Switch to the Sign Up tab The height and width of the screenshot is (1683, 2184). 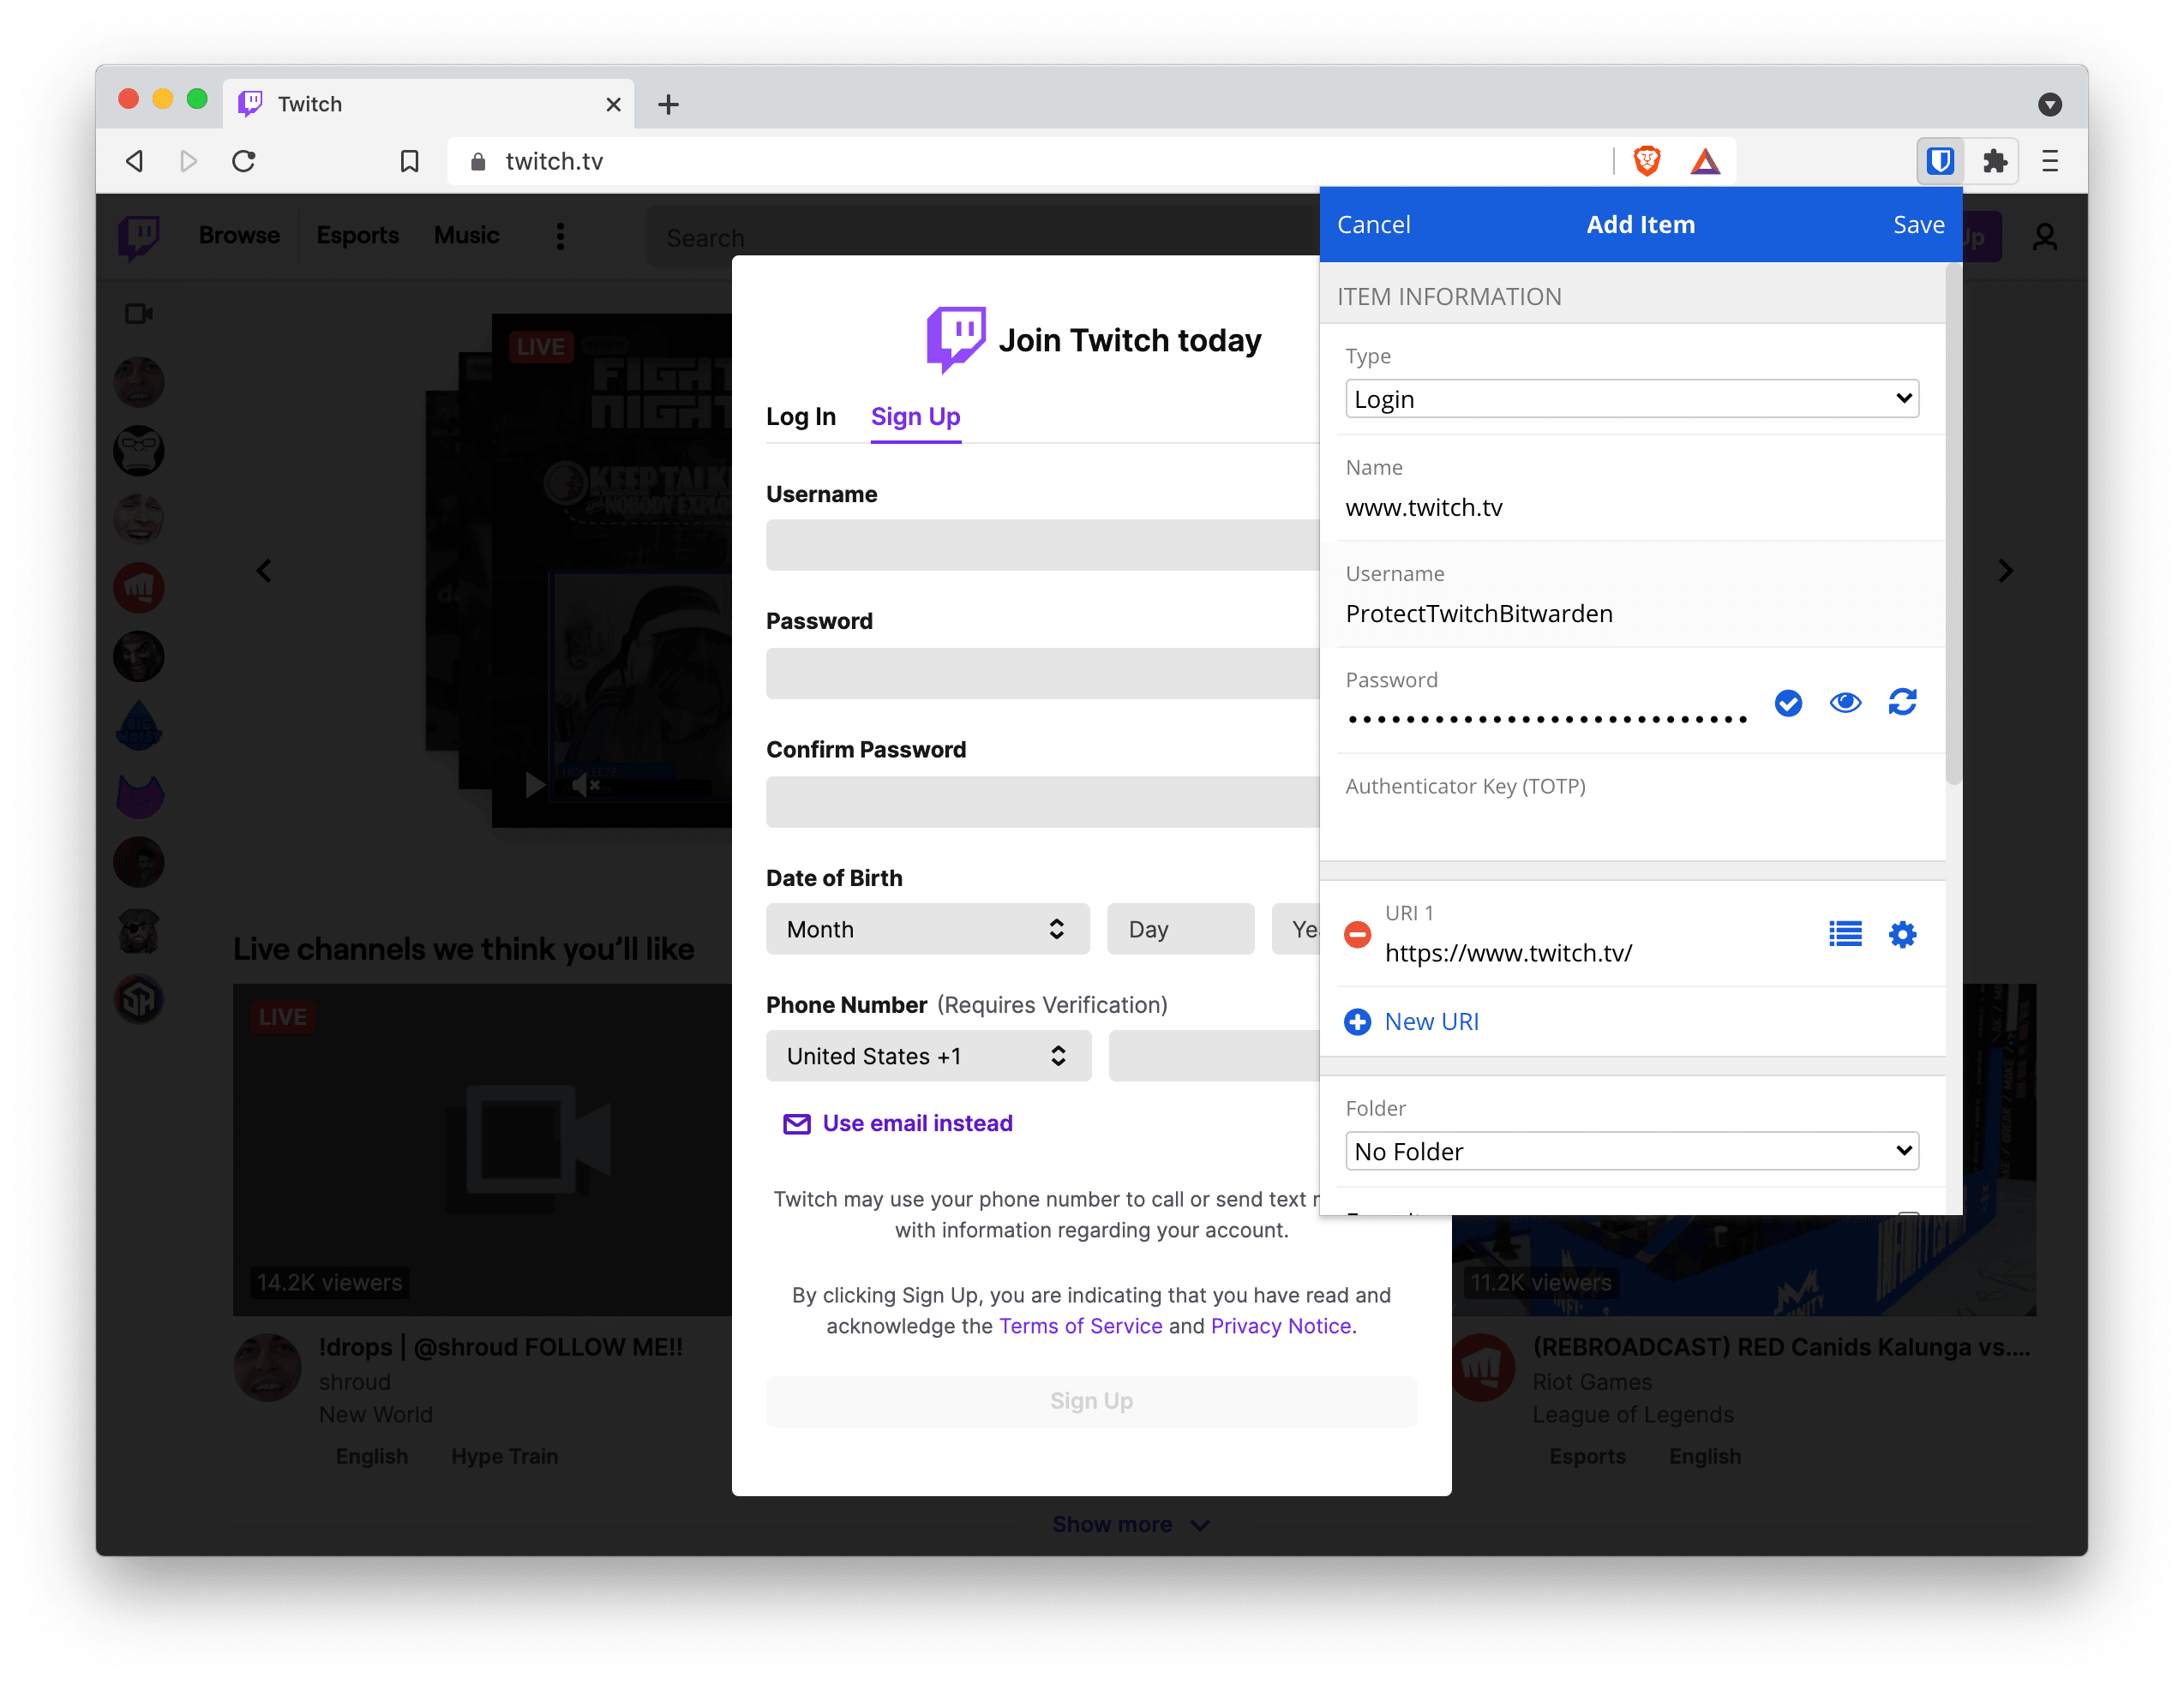[x=916, y=416]
